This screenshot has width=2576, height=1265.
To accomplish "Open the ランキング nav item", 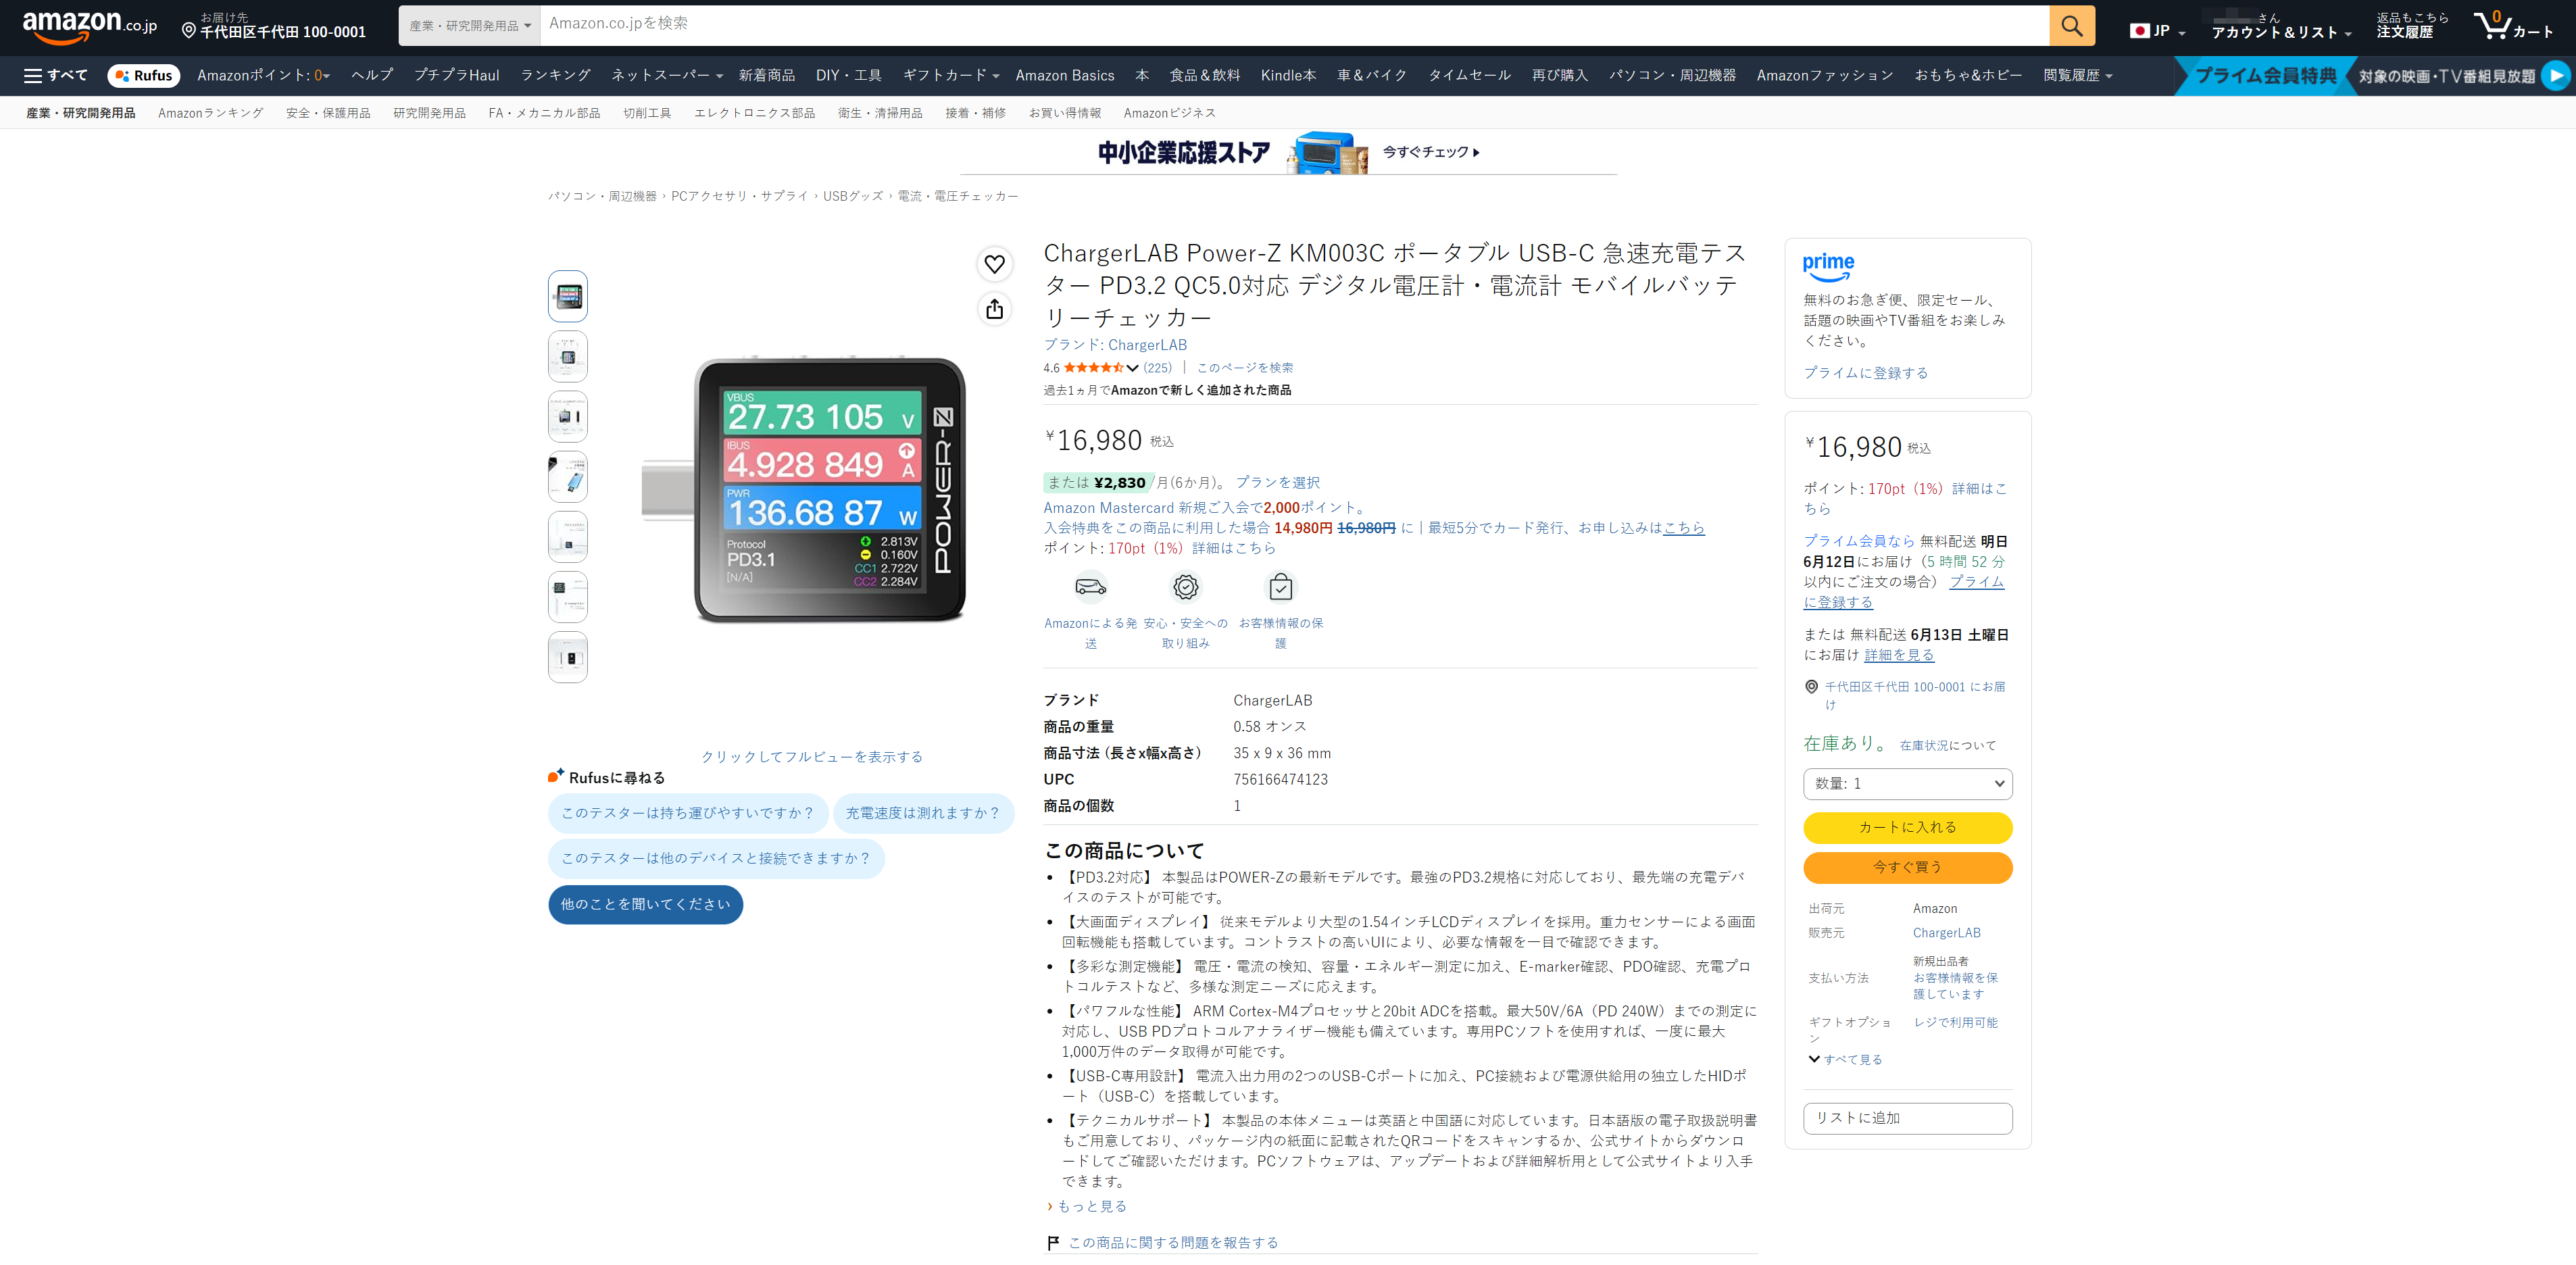I will (x=555, y=76).
